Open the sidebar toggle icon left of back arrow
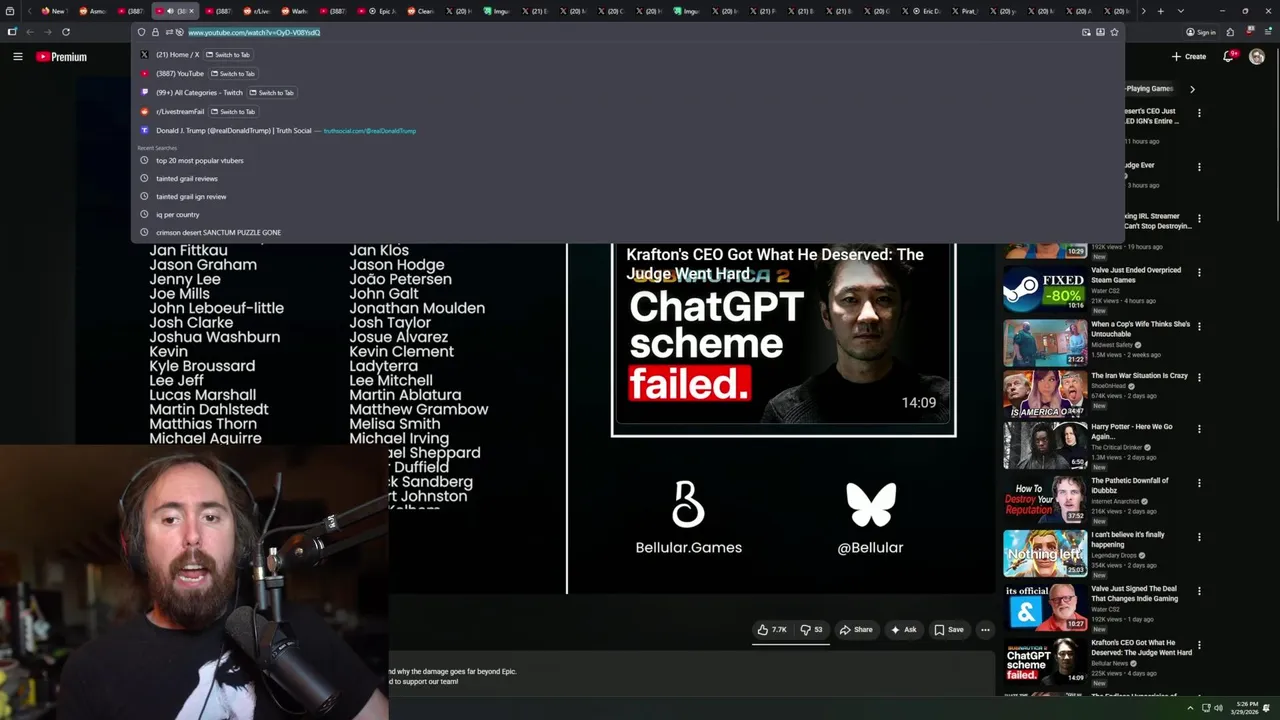Screen dimensions: 1280x720 point(12,32)
